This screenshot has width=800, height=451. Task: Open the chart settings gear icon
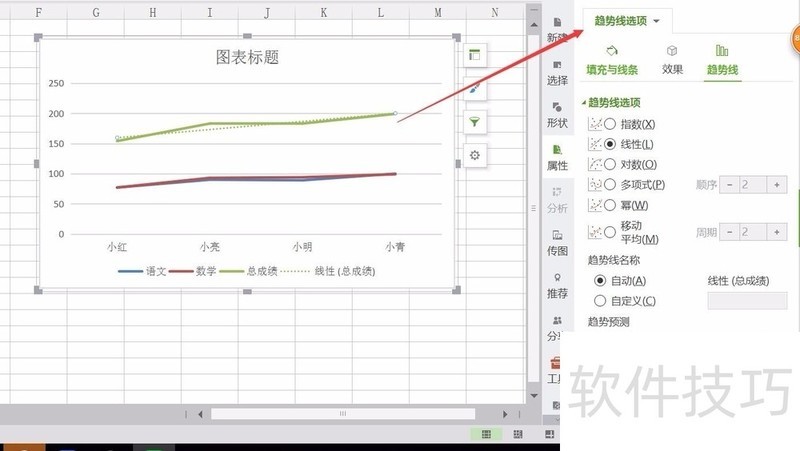(474, 155)
